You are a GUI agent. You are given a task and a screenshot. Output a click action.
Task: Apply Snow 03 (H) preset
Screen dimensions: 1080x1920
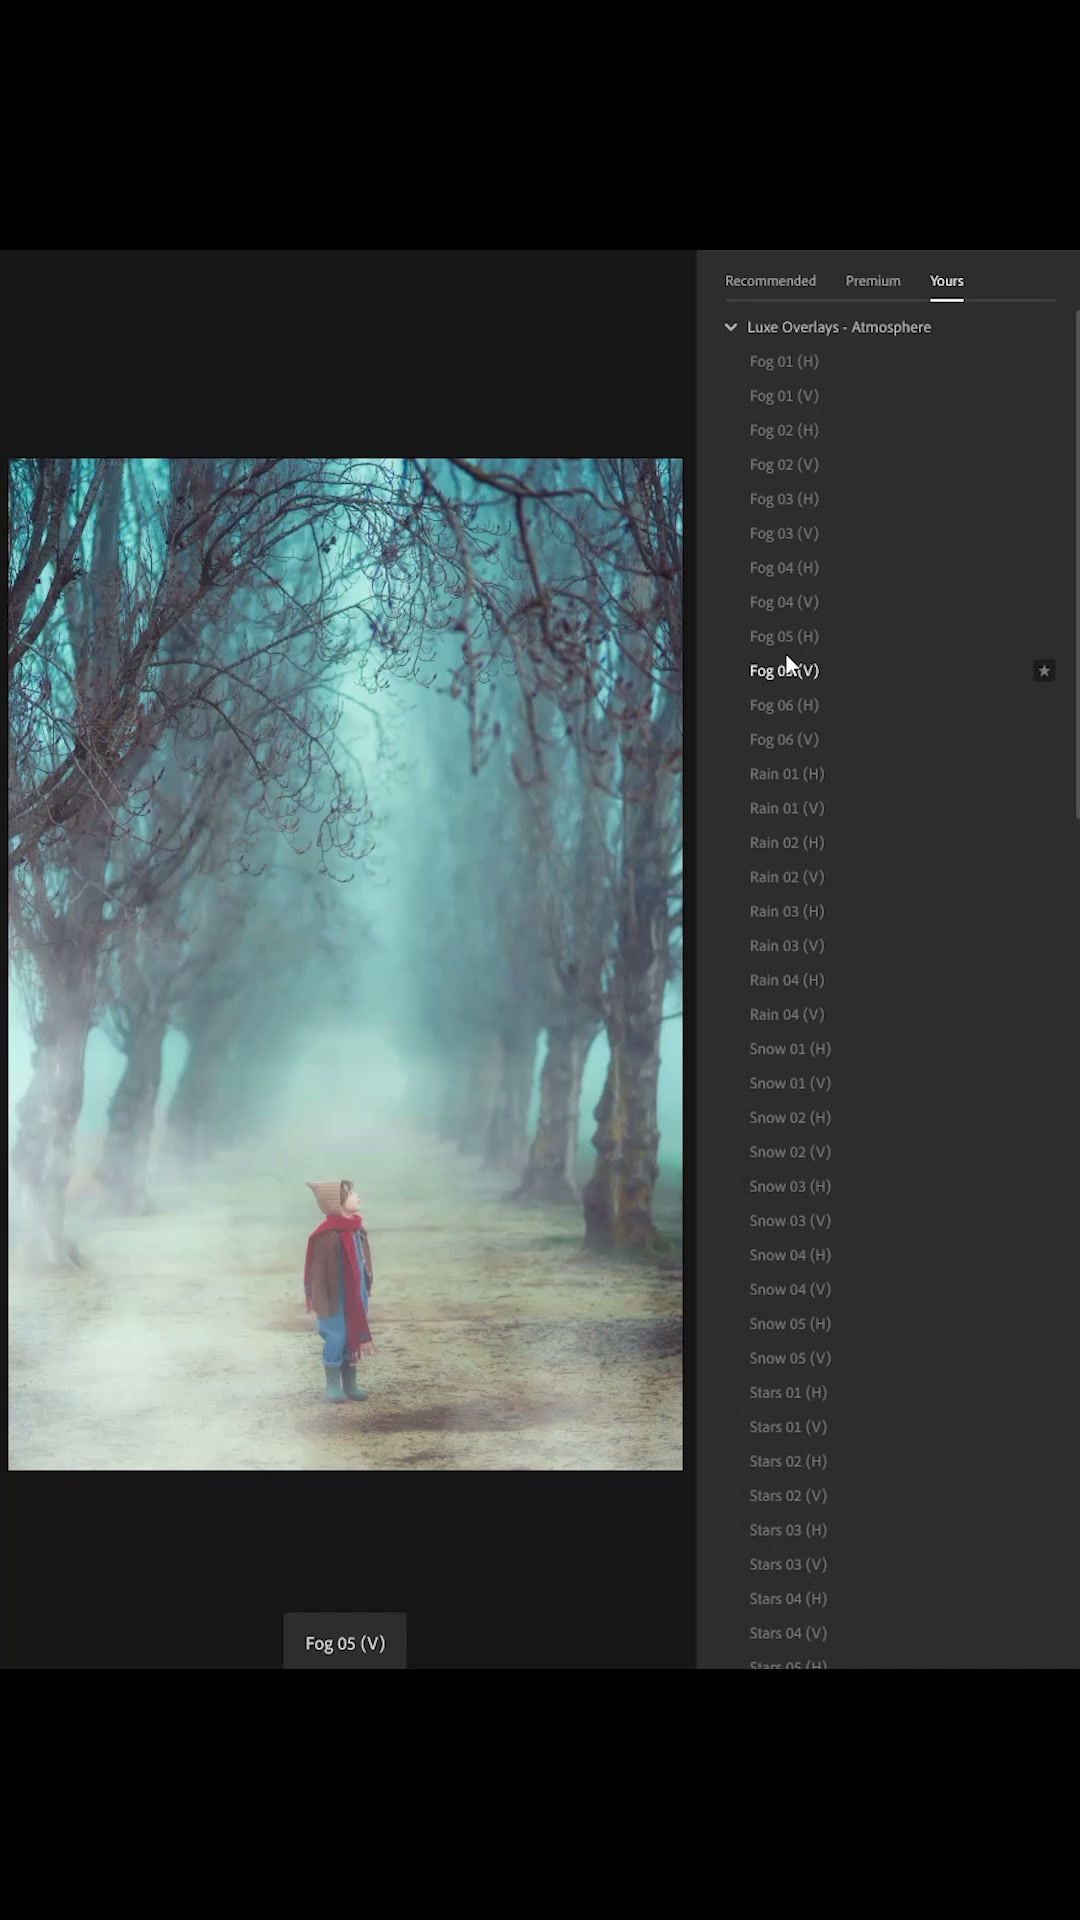point(790,1186)
